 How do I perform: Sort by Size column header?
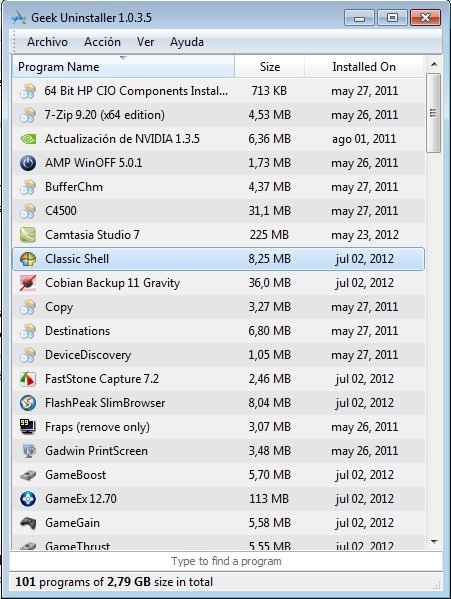[x=270, y=66]
